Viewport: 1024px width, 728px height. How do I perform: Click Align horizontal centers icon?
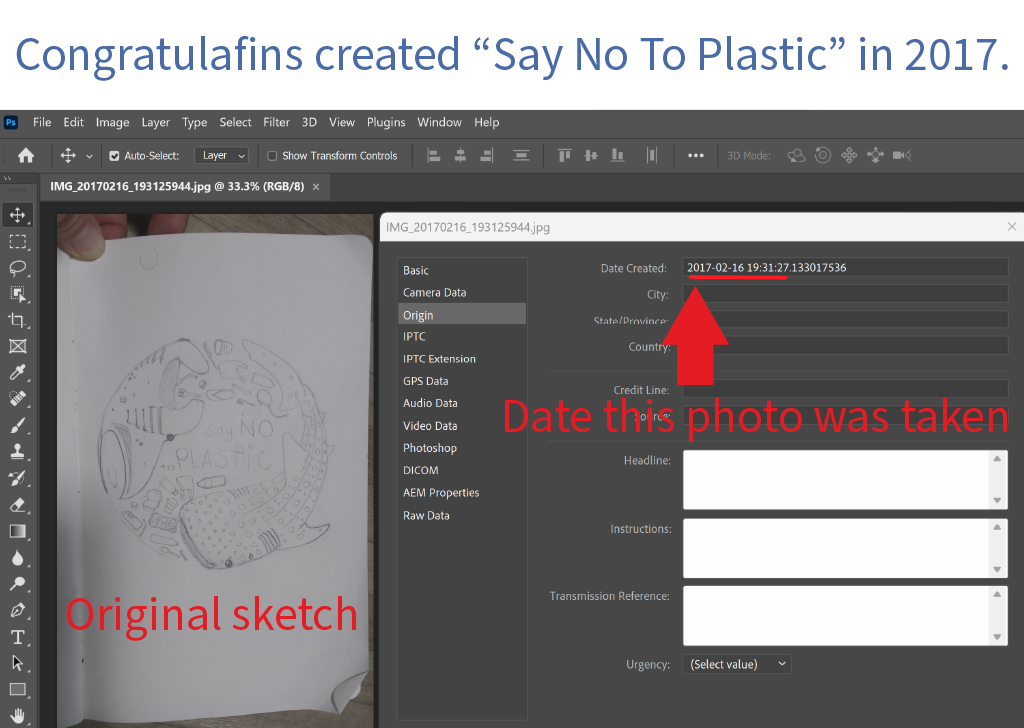(x=460, y=155)
